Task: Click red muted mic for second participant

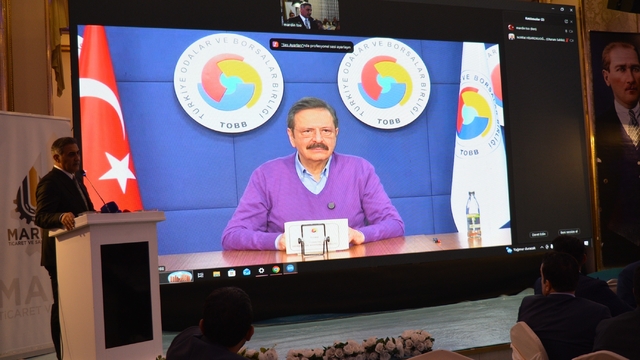Action: coord(567,40)
